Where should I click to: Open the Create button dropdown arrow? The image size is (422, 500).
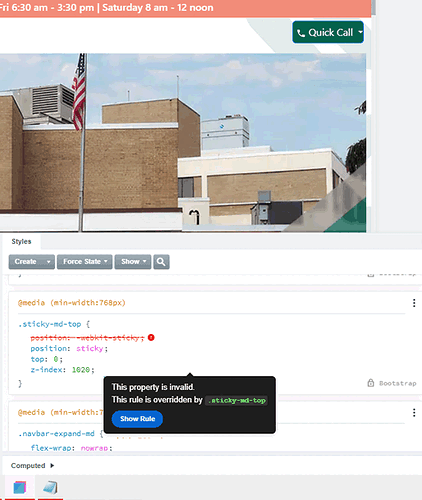point(48,262)
